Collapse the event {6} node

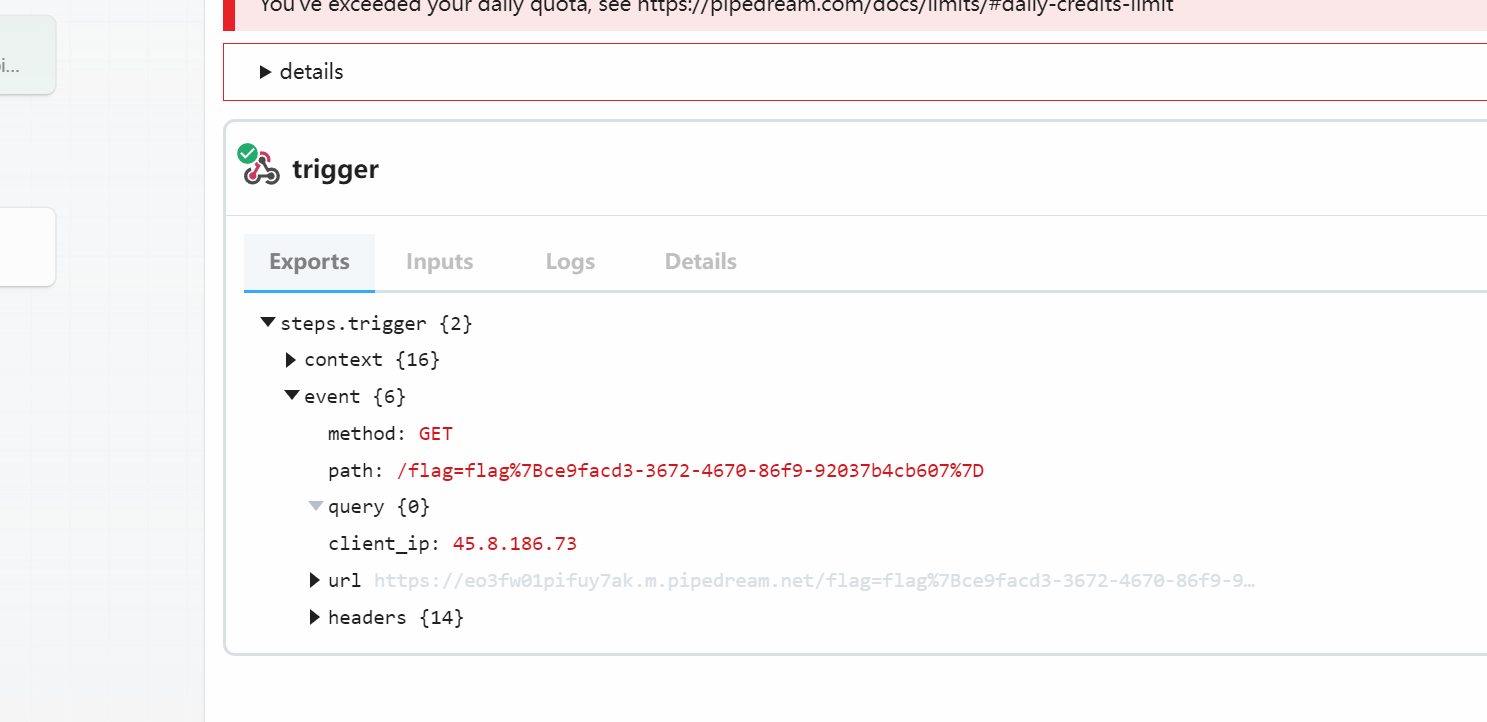[292, 396]
